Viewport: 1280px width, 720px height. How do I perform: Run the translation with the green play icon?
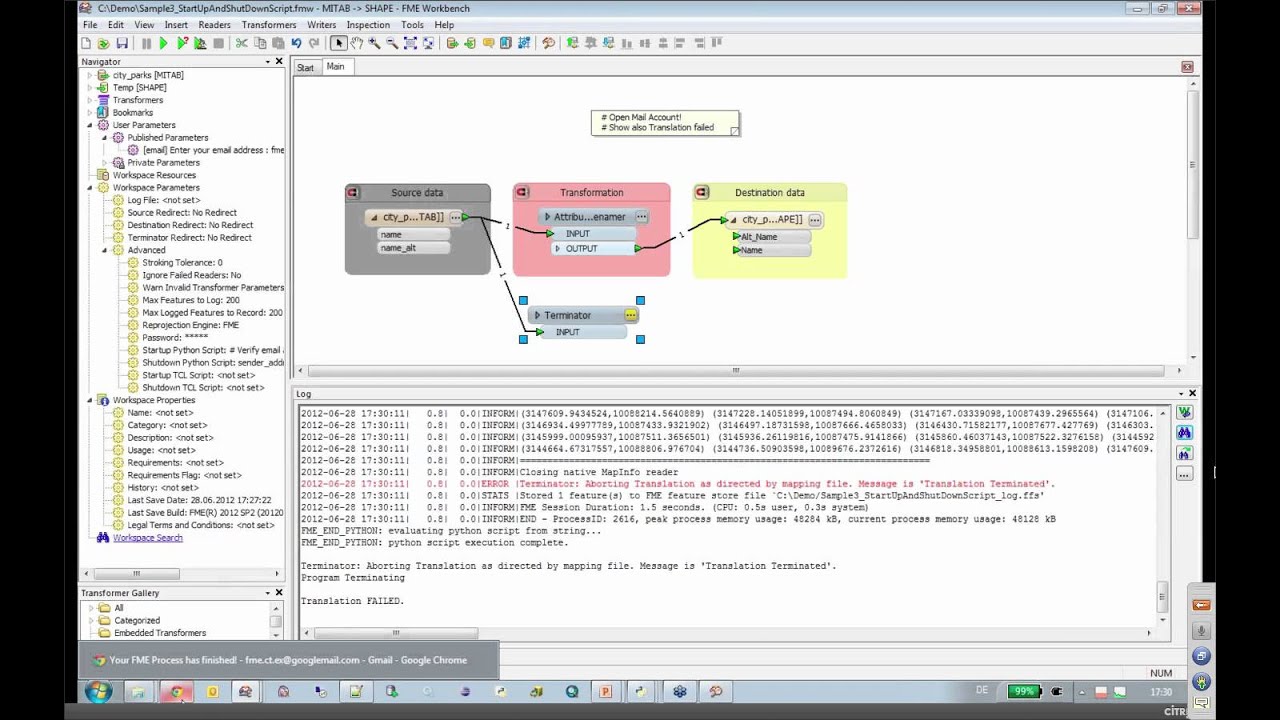[164, 43]
